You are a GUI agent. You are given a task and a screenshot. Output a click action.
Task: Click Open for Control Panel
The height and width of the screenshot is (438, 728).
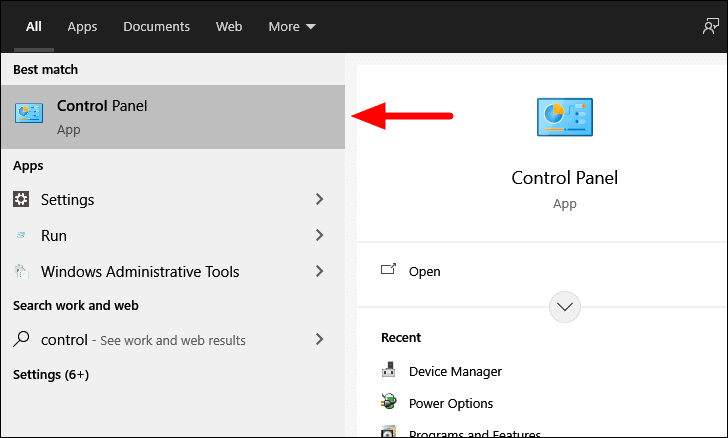pos(424,271)
